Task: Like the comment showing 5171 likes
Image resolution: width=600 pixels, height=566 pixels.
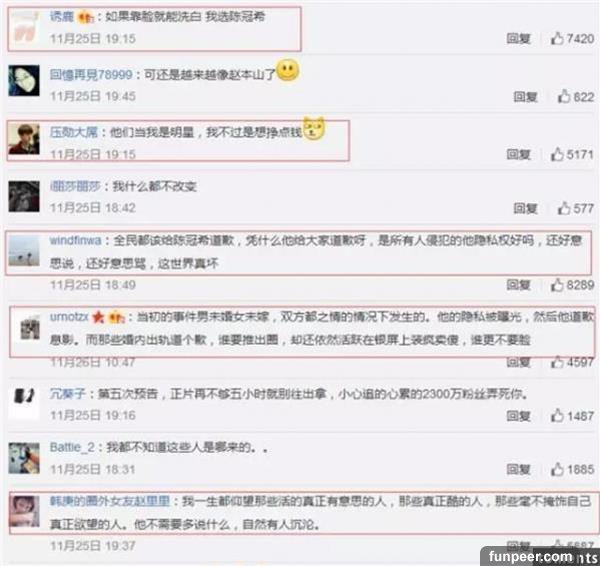Action: [557, 154]
